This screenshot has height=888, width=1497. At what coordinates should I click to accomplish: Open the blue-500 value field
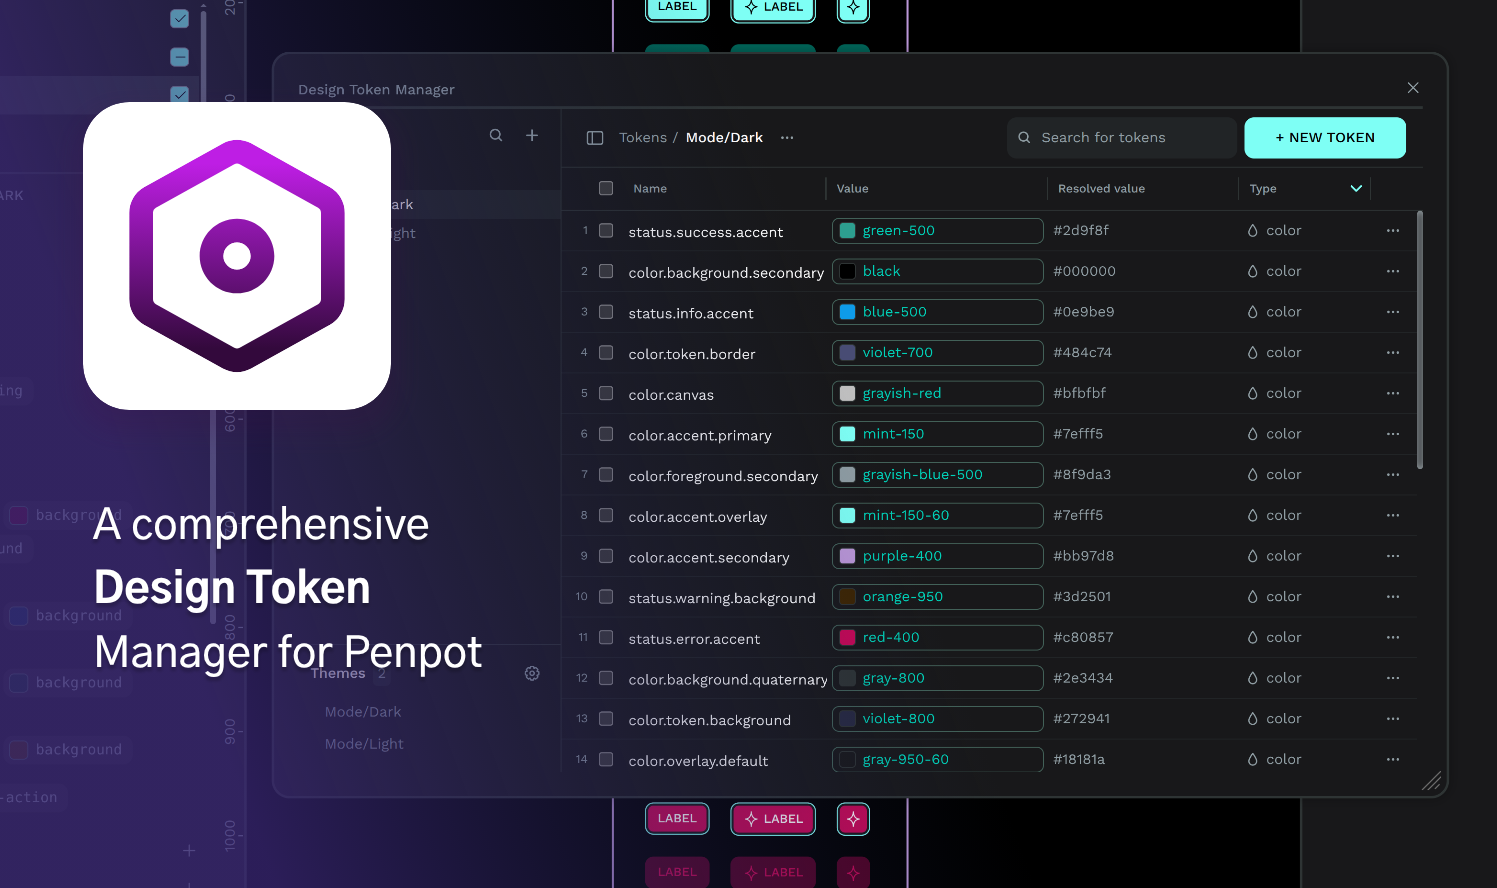tap(938, 312)
